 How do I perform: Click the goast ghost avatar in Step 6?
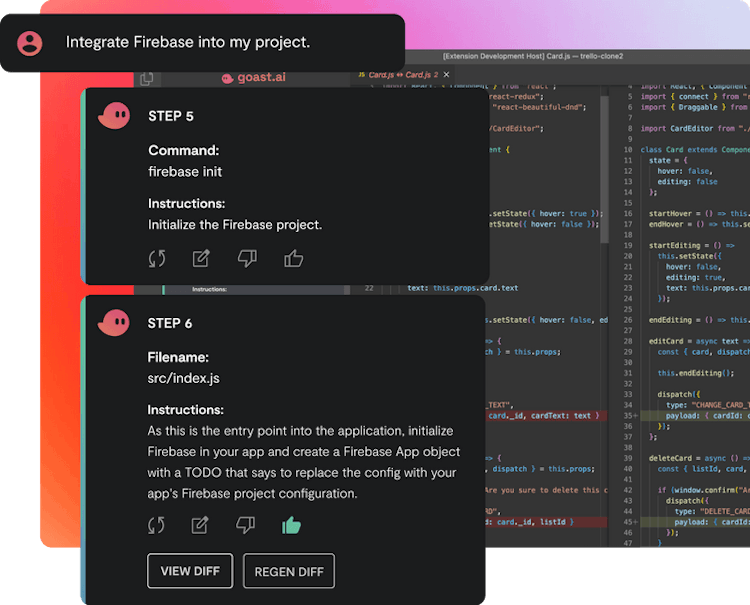[114, 323]
